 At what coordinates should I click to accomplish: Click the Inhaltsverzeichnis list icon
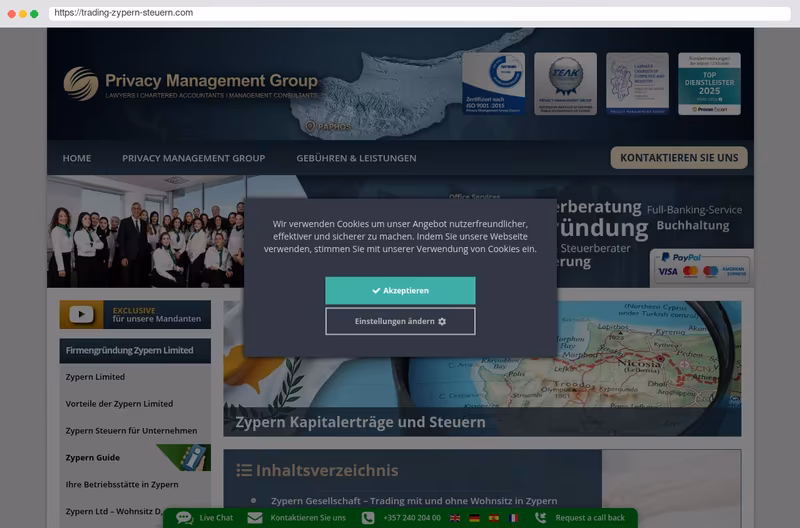click(x=244, y=470)
